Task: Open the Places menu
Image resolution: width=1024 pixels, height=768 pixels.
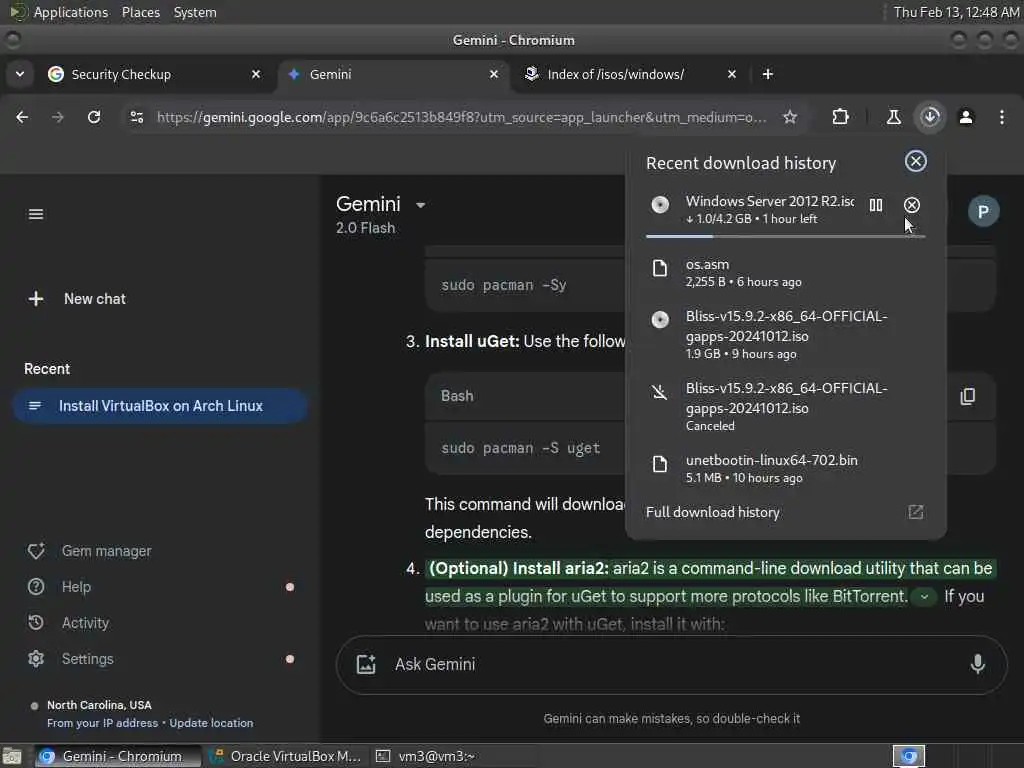Action: click(x=141, y=12)
